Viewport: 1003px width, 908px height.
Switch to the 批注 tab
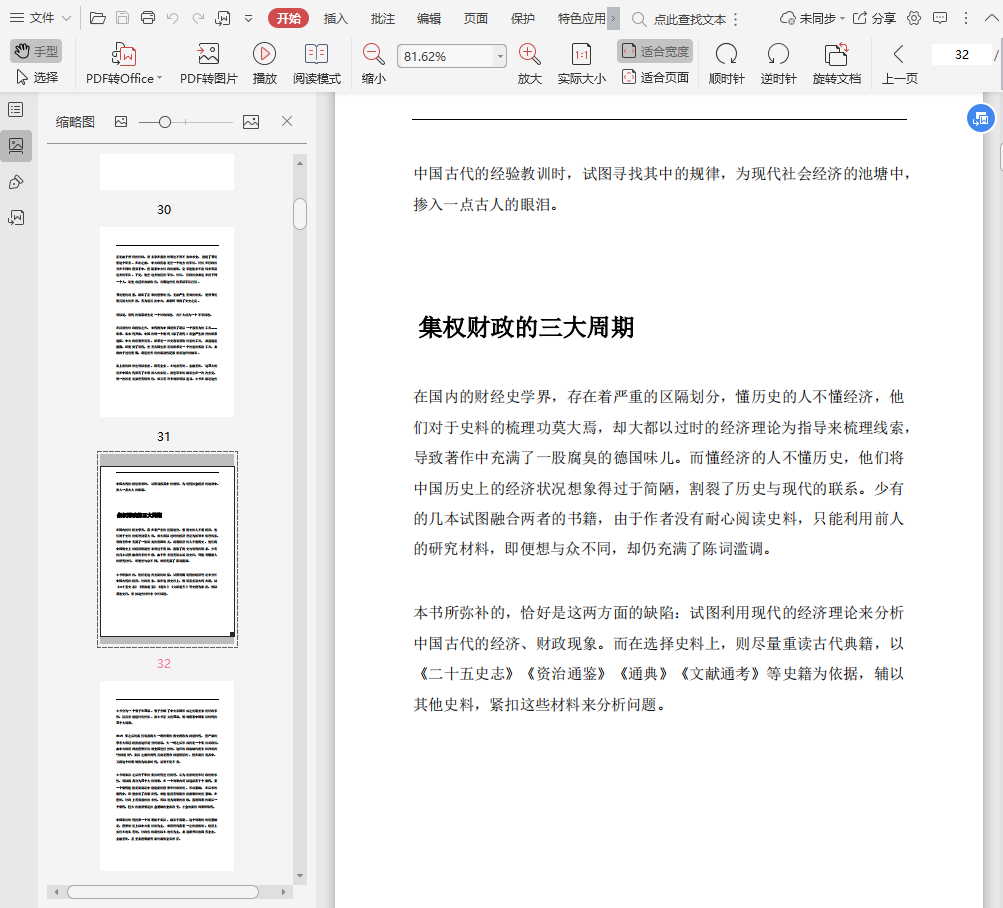point(382,18)
